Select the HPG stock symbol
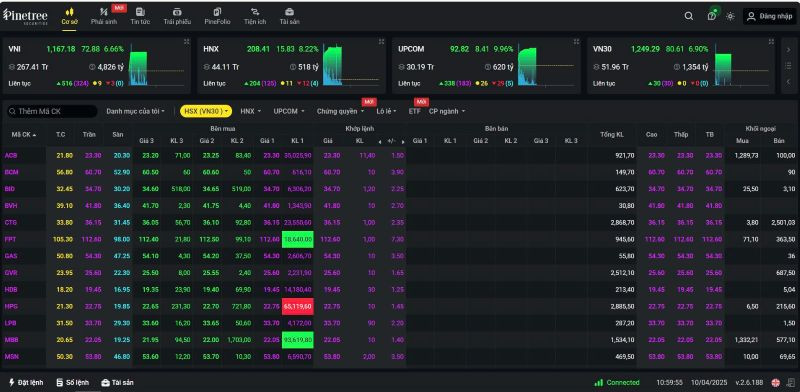This screenshot has height=392, width=800. click(x=11, y=306)
